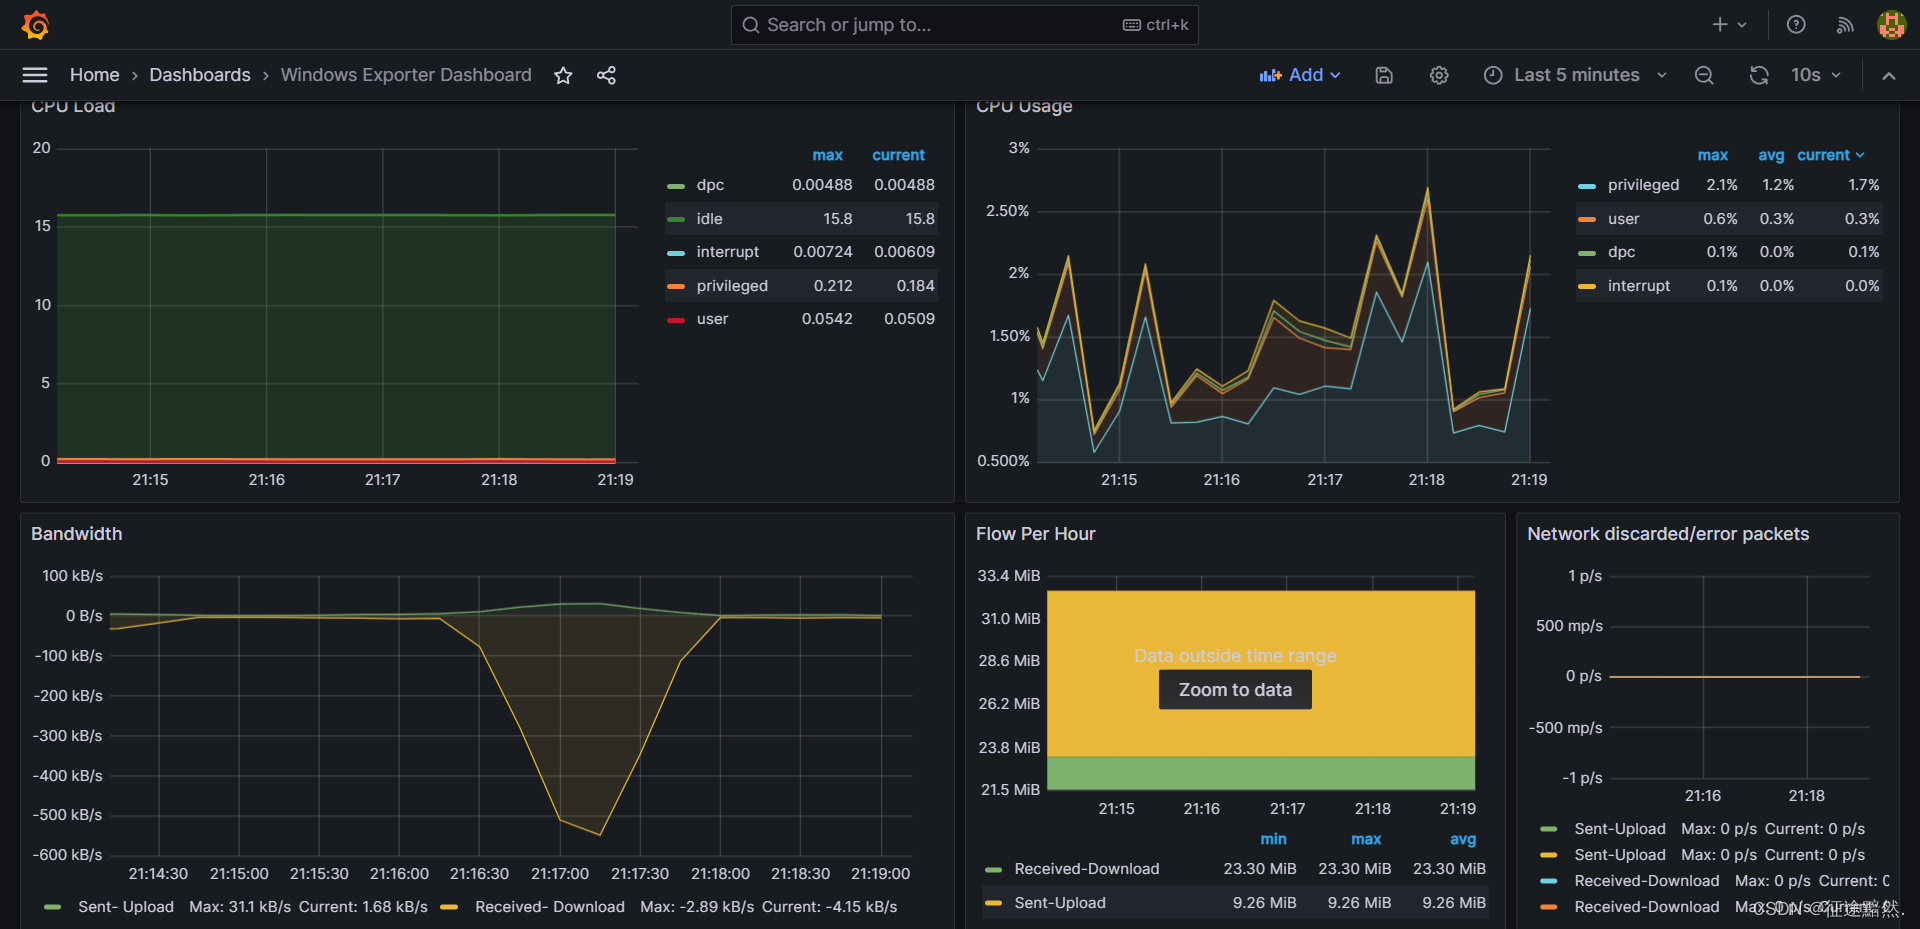Screen dimensions: 1920x929
Task: Click the clock icon in time picker
Action: [1493, 75]
